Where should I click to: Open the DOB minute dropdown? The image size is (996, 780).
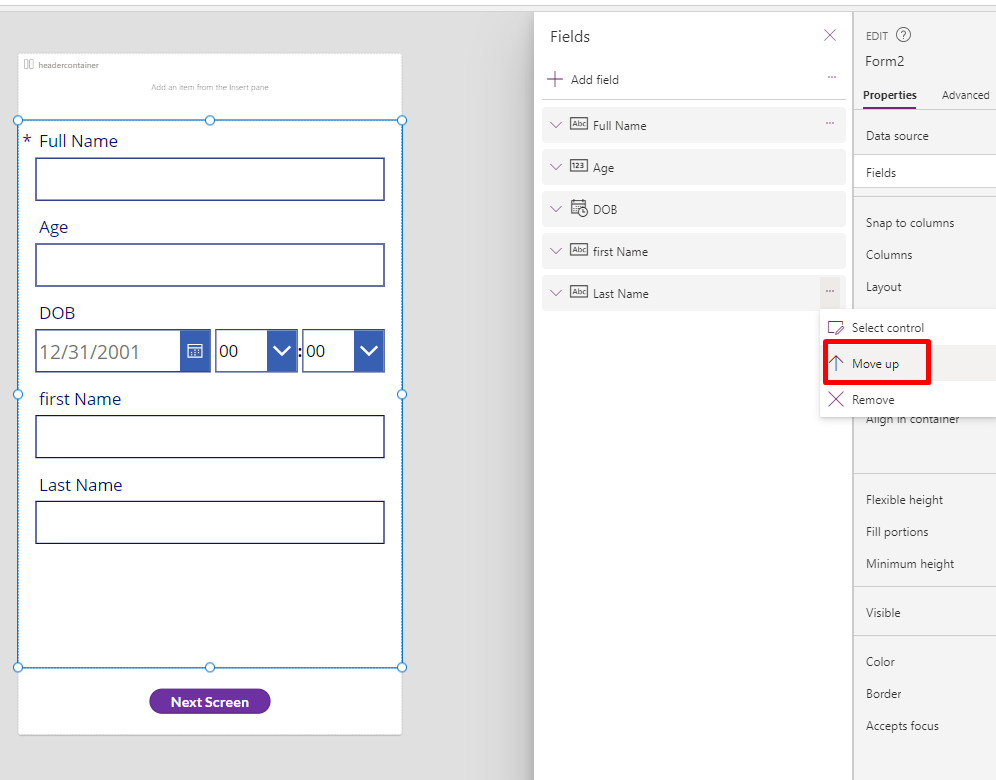pos(368,351)
